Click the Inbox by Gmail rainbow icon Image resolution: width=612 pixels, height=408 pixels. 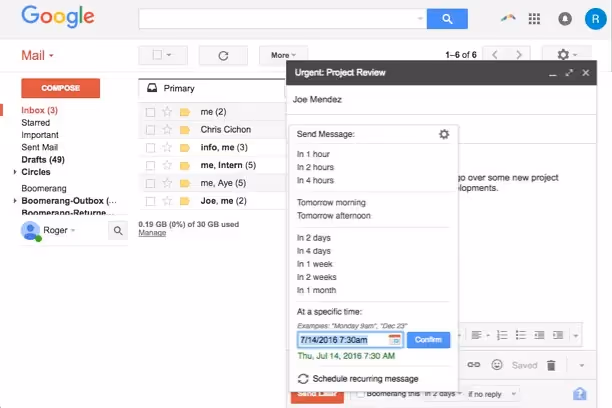coord(508,18)
